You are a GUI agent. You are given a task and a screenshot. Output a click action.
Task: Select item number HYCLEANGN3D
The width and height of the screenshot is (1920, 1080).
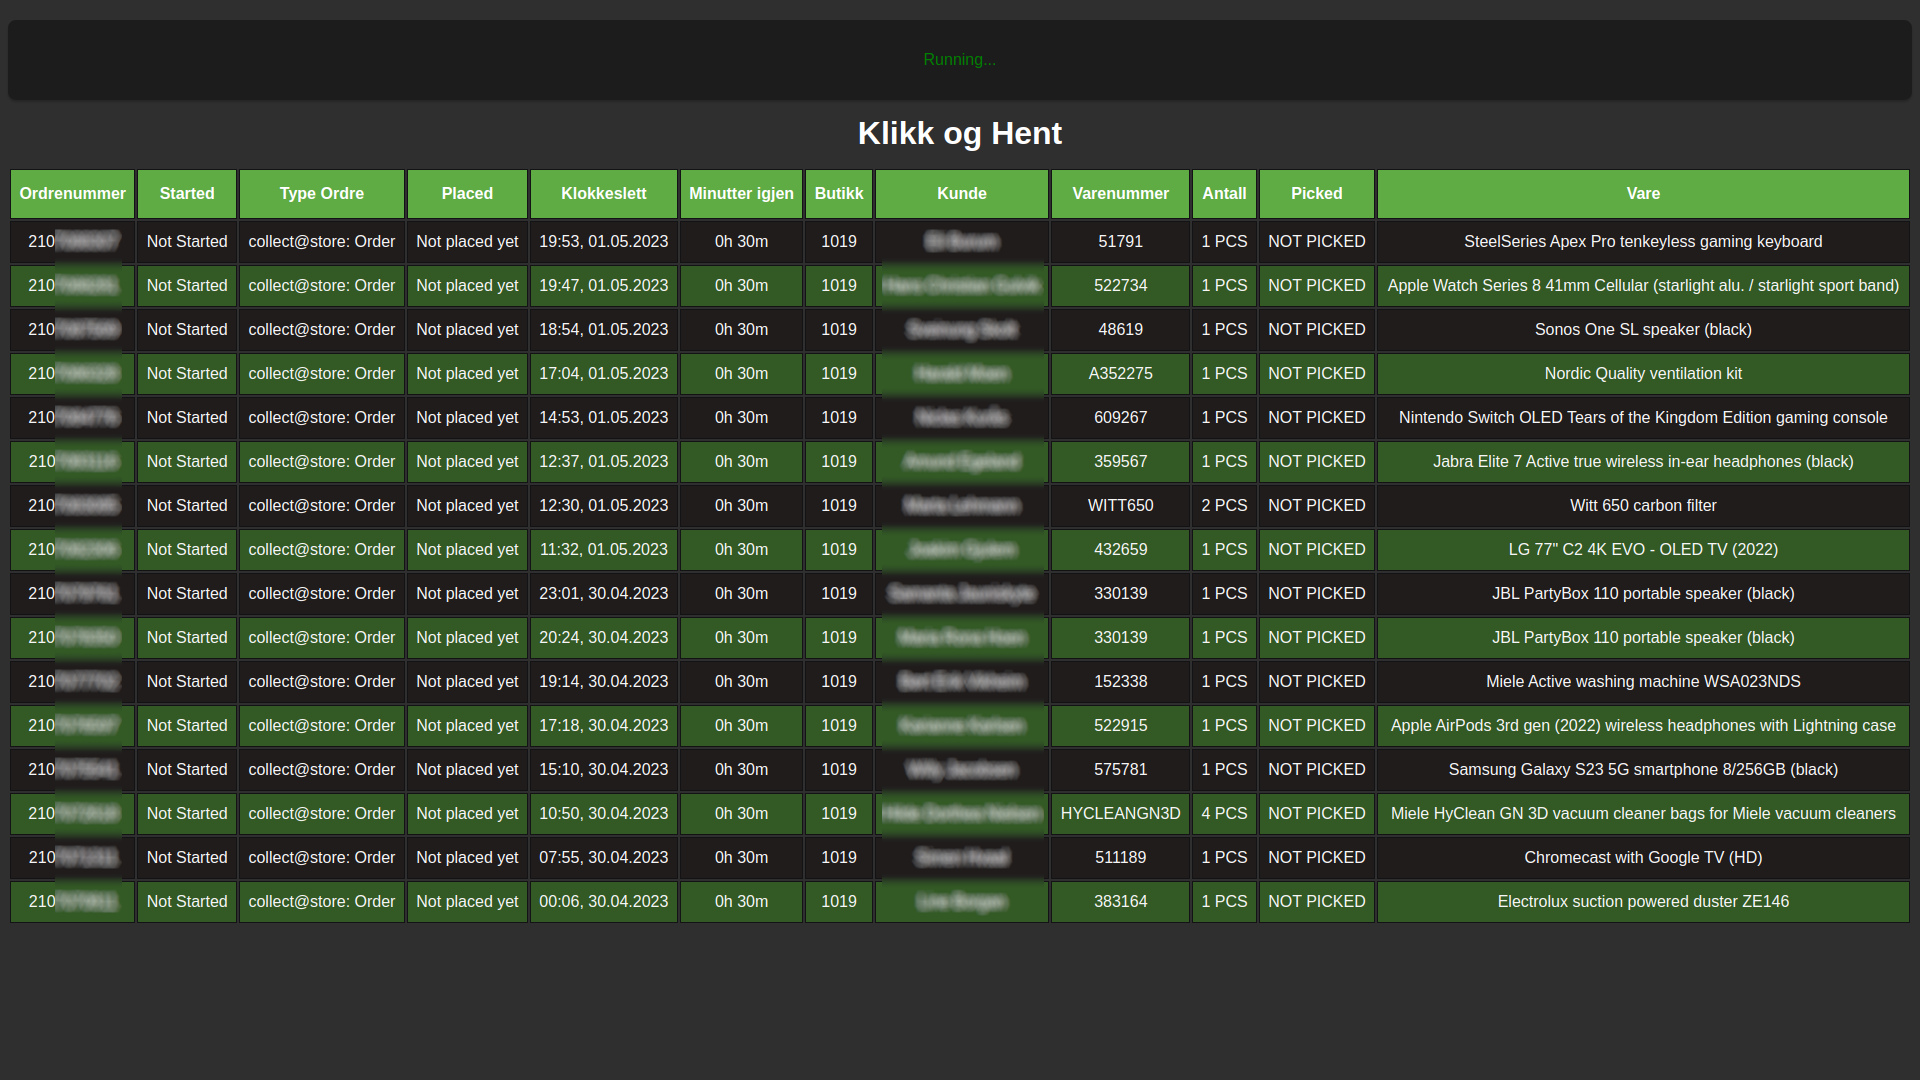point(1120,814)
